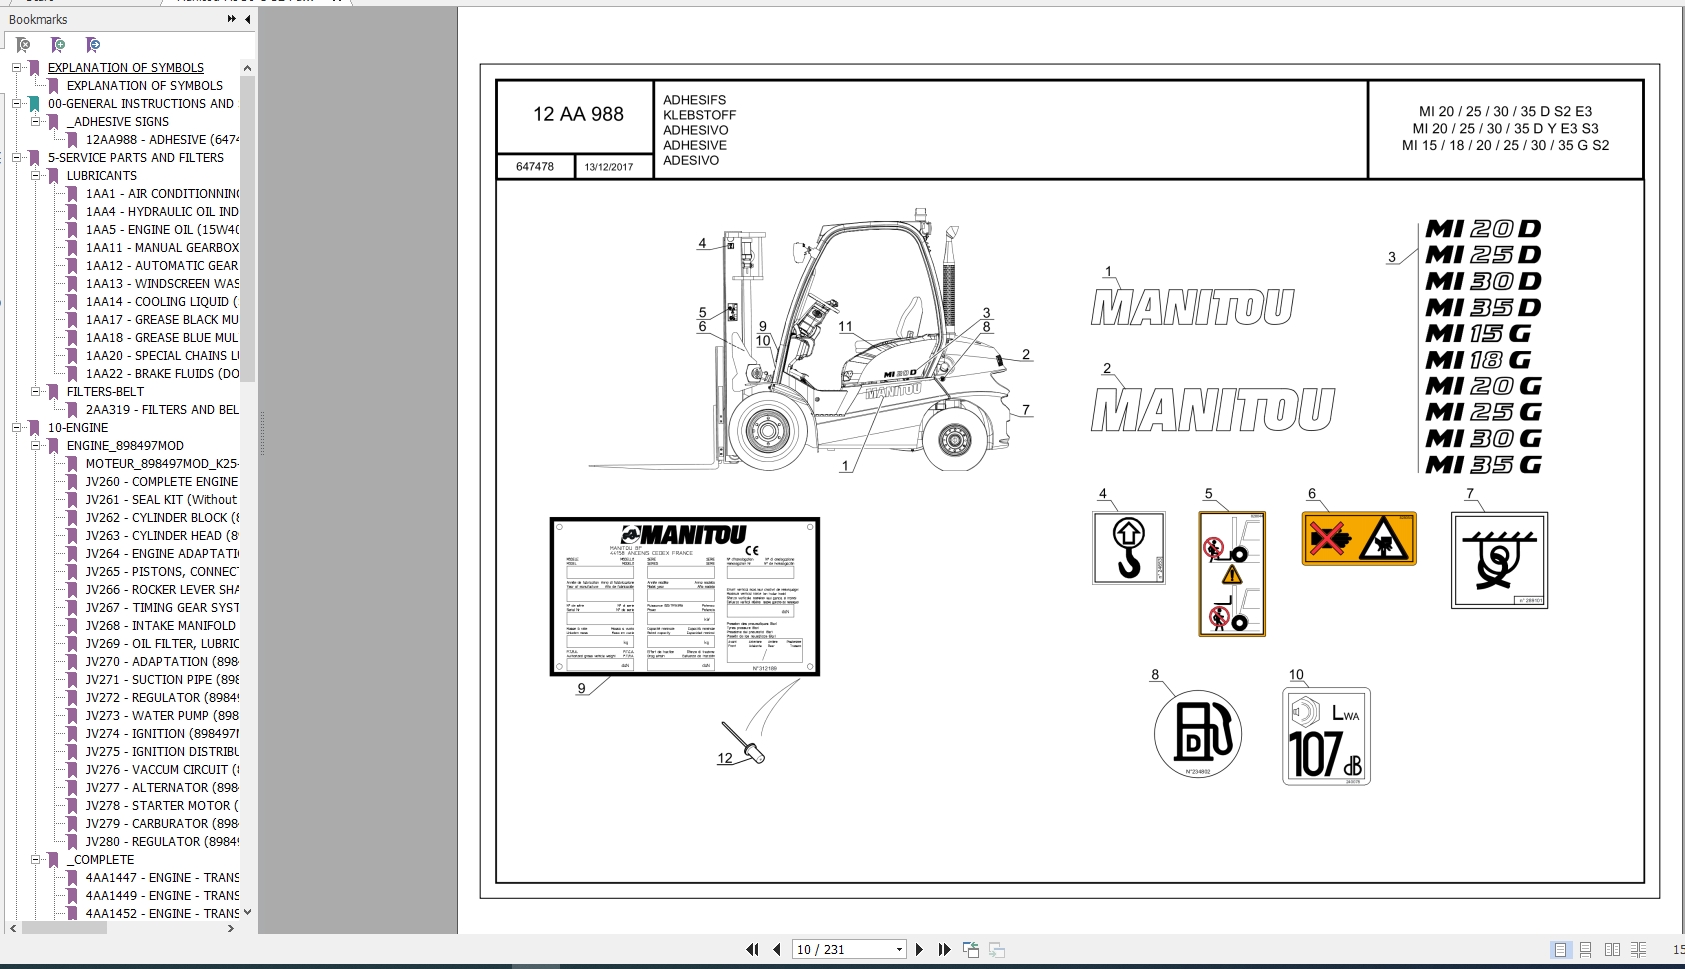
Task: Collapse the 10-ENGINE node
Action: [16, 428]
